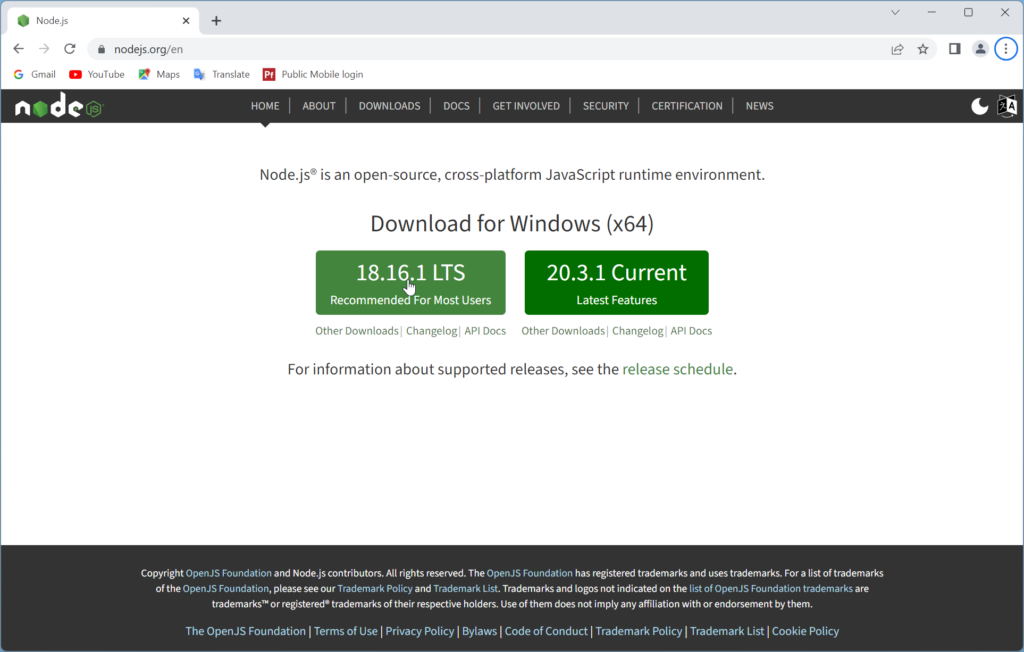Open Trademark List link in copyright paragraph
1024x652 pixels.
pyautogui.click(x=466, y=589)
